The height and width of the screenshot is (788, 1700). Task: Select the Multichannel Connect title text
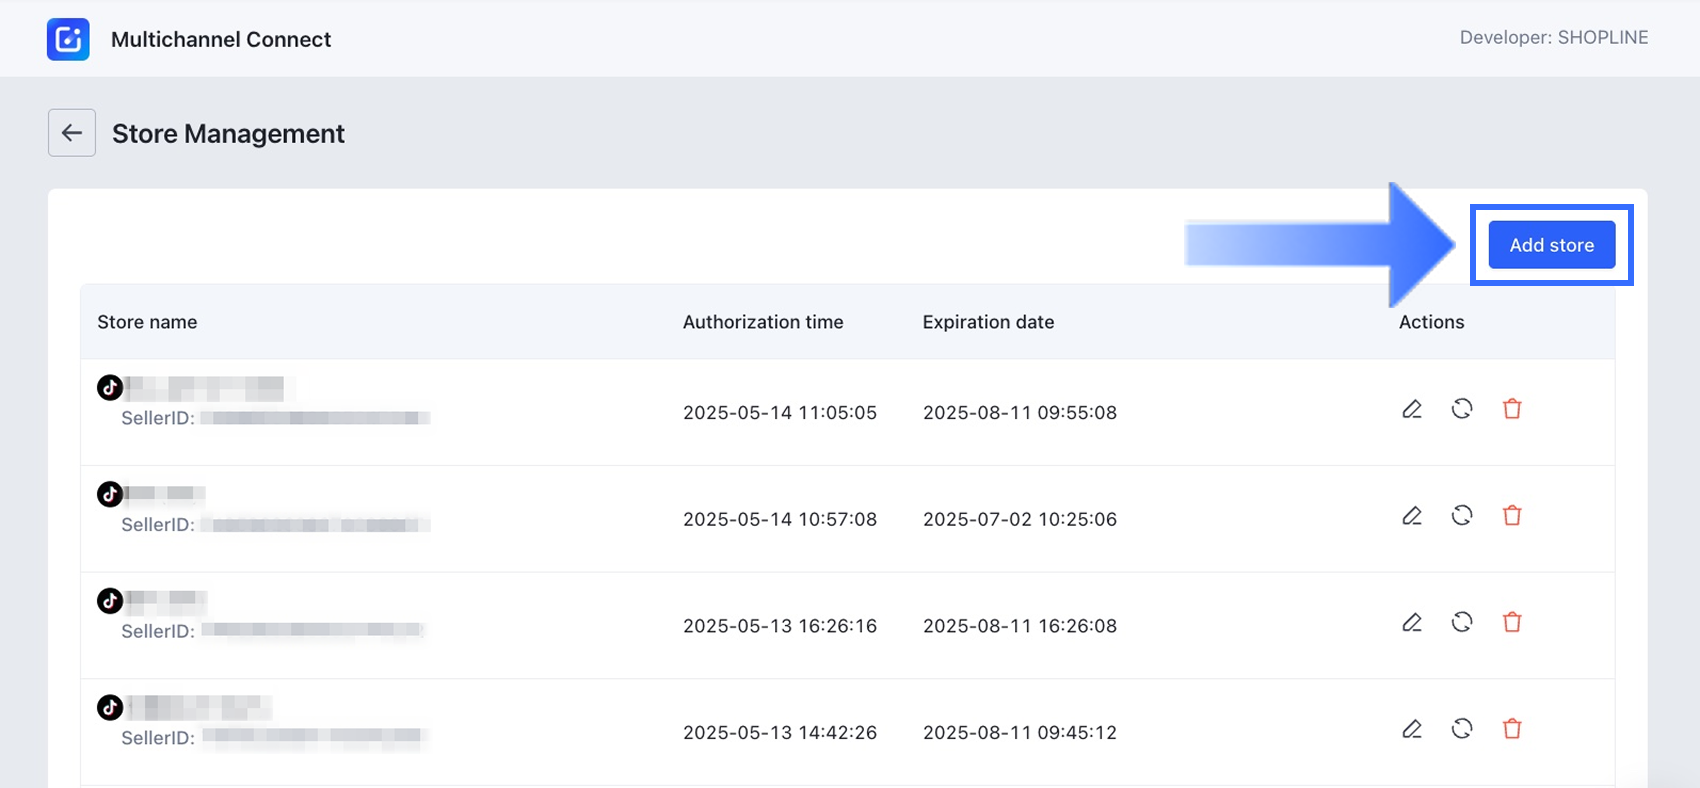click(x=221, y=39)
